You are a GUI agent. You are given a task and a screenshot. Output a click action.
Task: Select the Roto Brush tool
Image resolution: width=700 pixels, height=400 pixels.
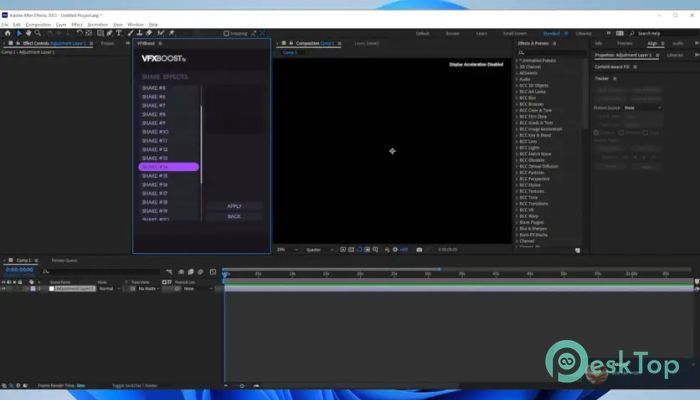[x=161, y=33]
